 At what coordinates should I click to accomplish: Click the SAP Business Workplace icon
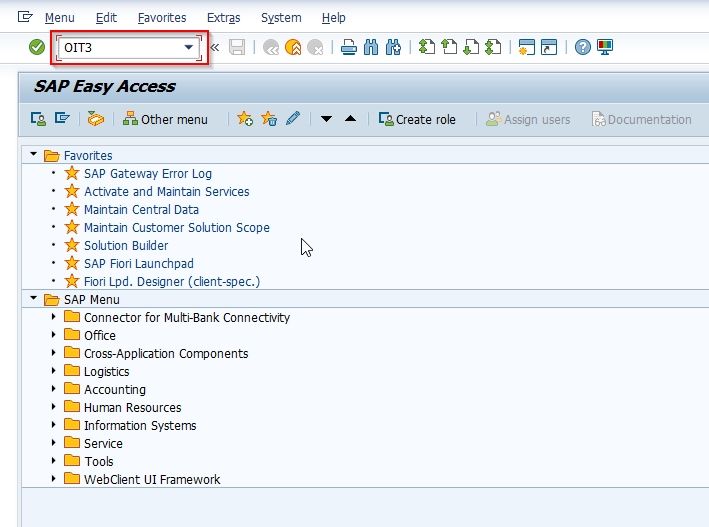click(x=95, y=119)
